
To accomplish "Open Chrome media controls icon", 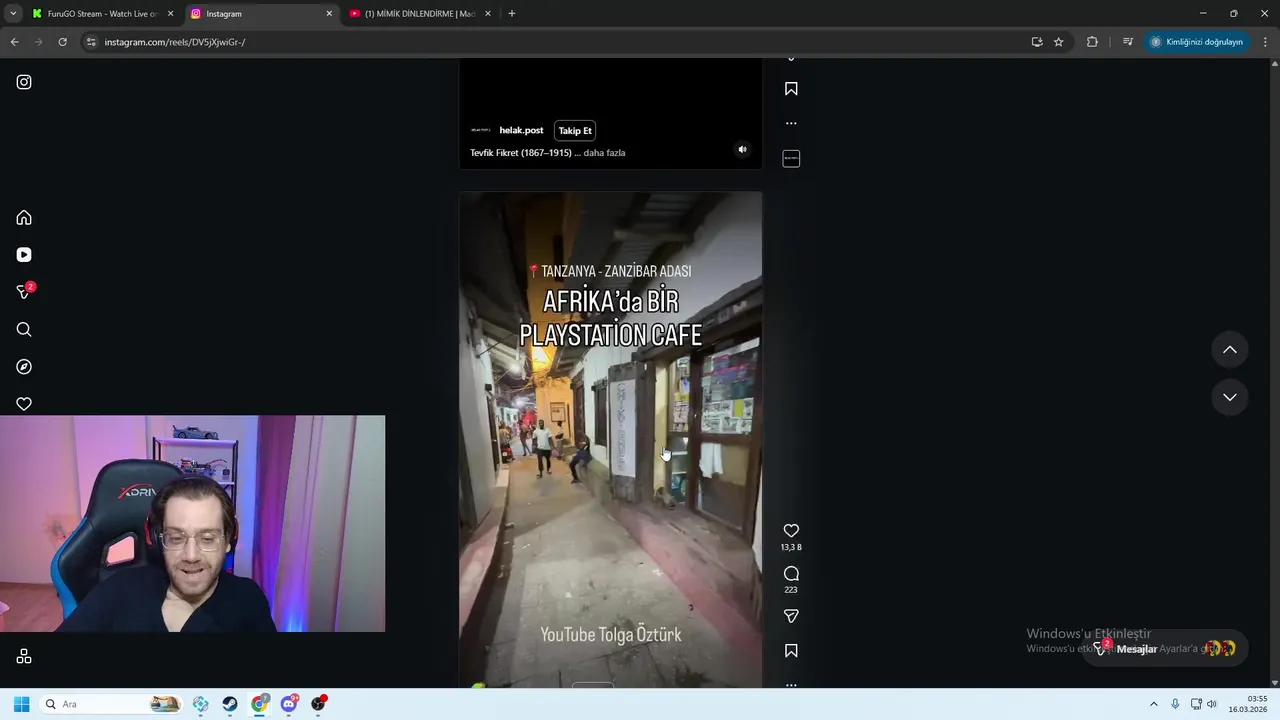I will click(1128, 42).
